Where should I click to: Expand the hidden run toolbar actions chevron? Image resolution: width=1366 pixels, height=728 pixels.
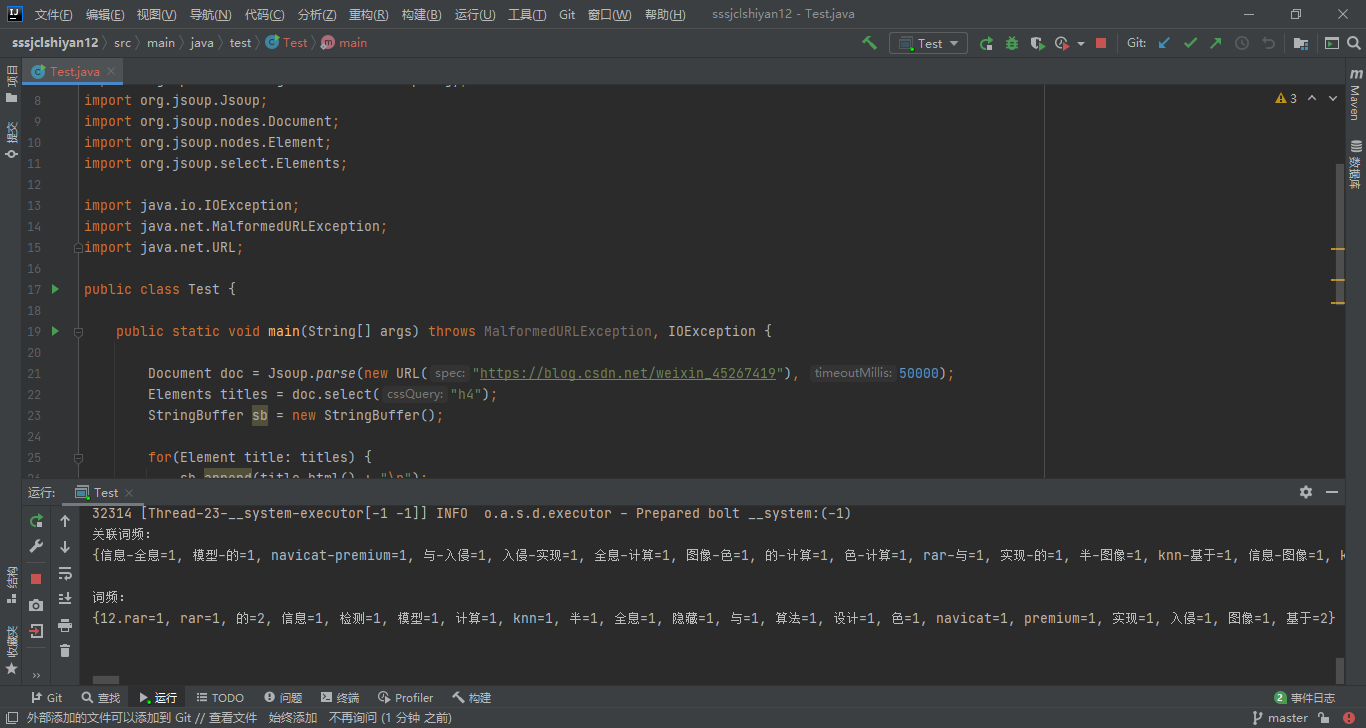(x=37, y=675)
